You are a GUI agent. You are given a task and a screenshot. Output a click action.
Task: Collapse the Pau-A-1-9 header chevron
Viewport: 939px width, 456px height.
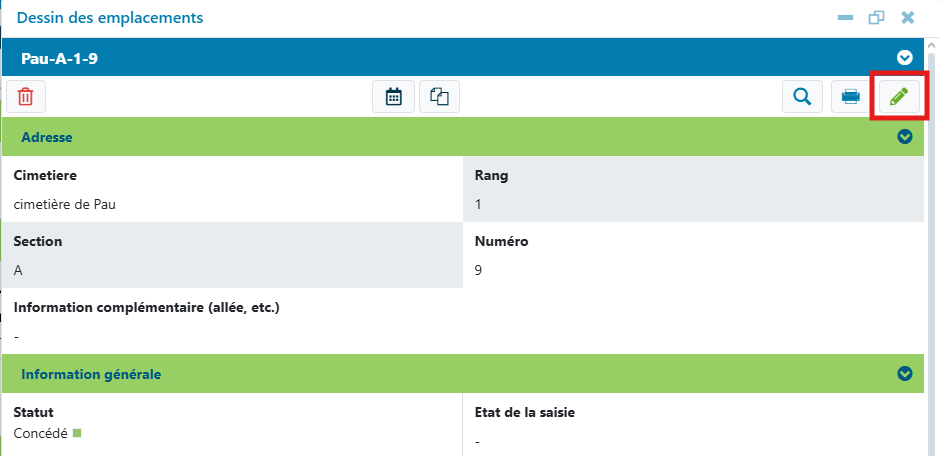pos(904,58)
